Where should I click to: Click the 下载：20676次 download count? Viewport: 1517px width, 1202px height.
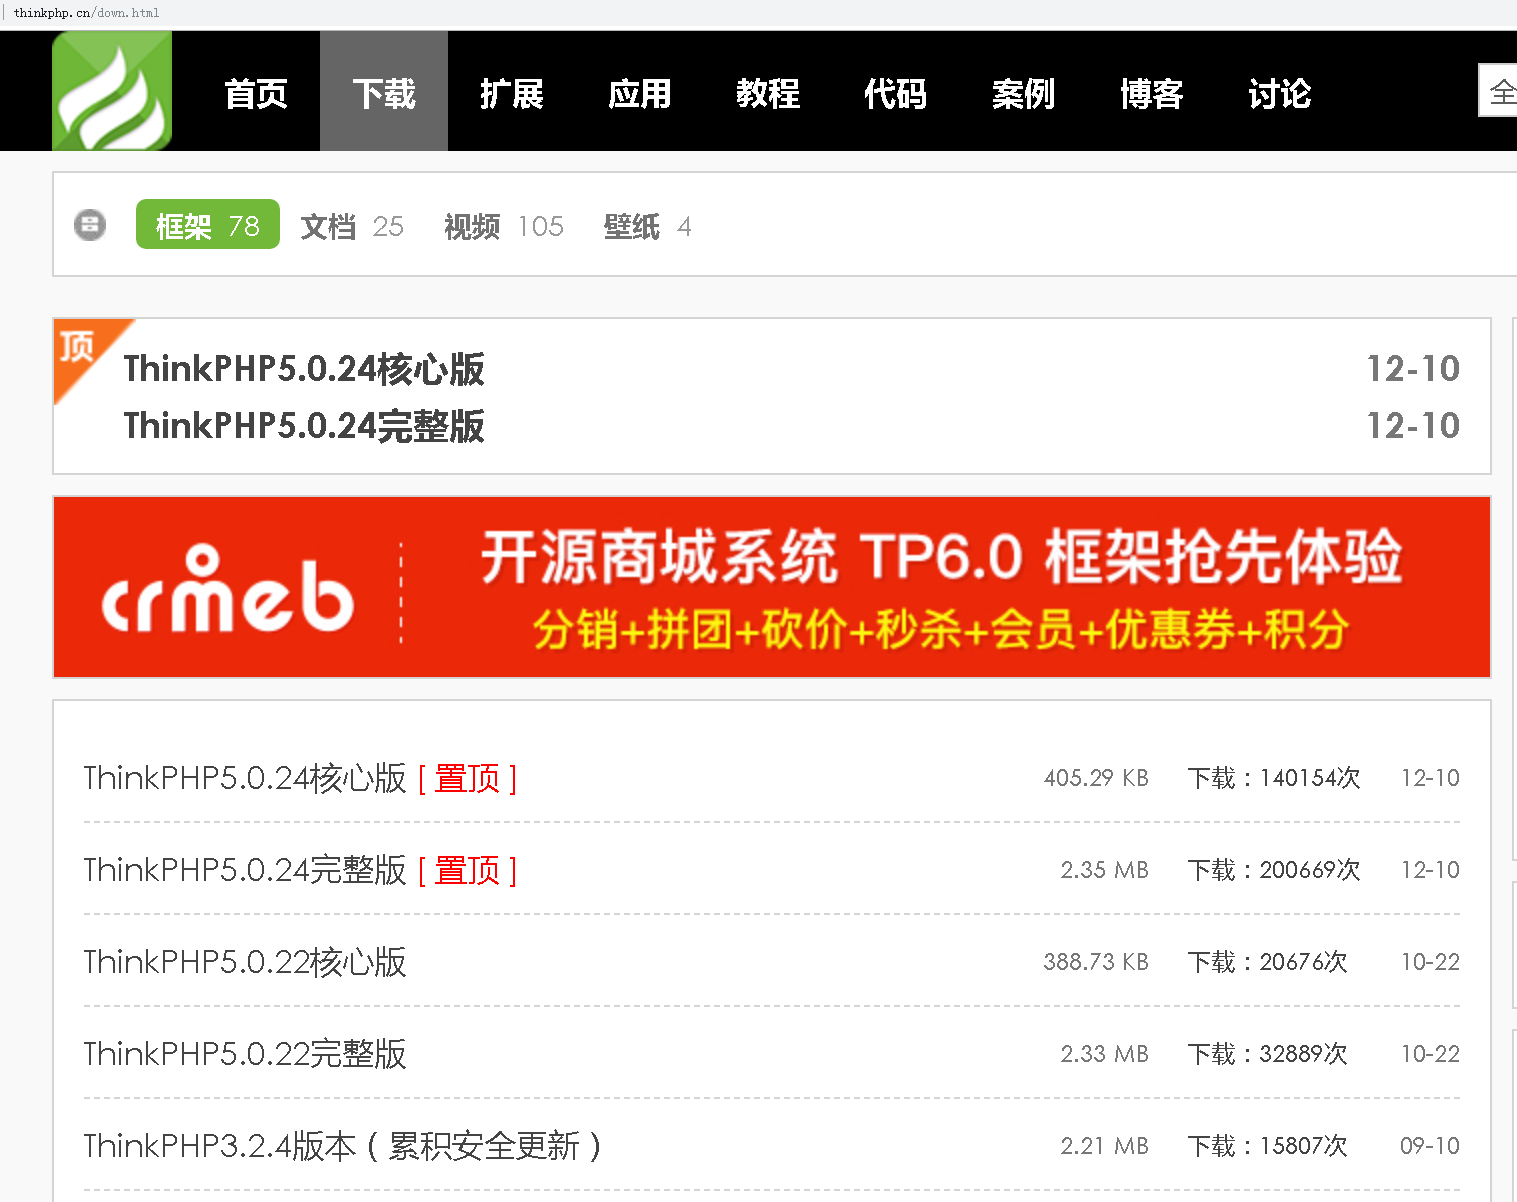tap(1267, 962)
